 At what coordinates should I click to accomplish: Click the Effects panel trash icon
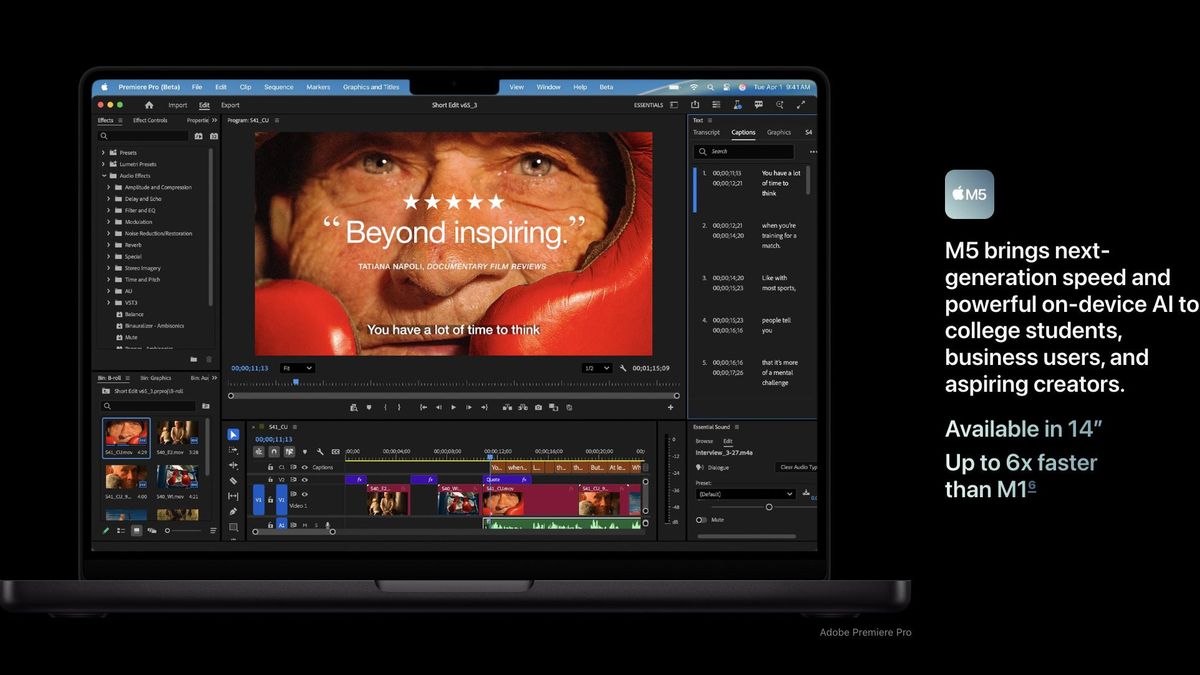click(x=209, y=359)
